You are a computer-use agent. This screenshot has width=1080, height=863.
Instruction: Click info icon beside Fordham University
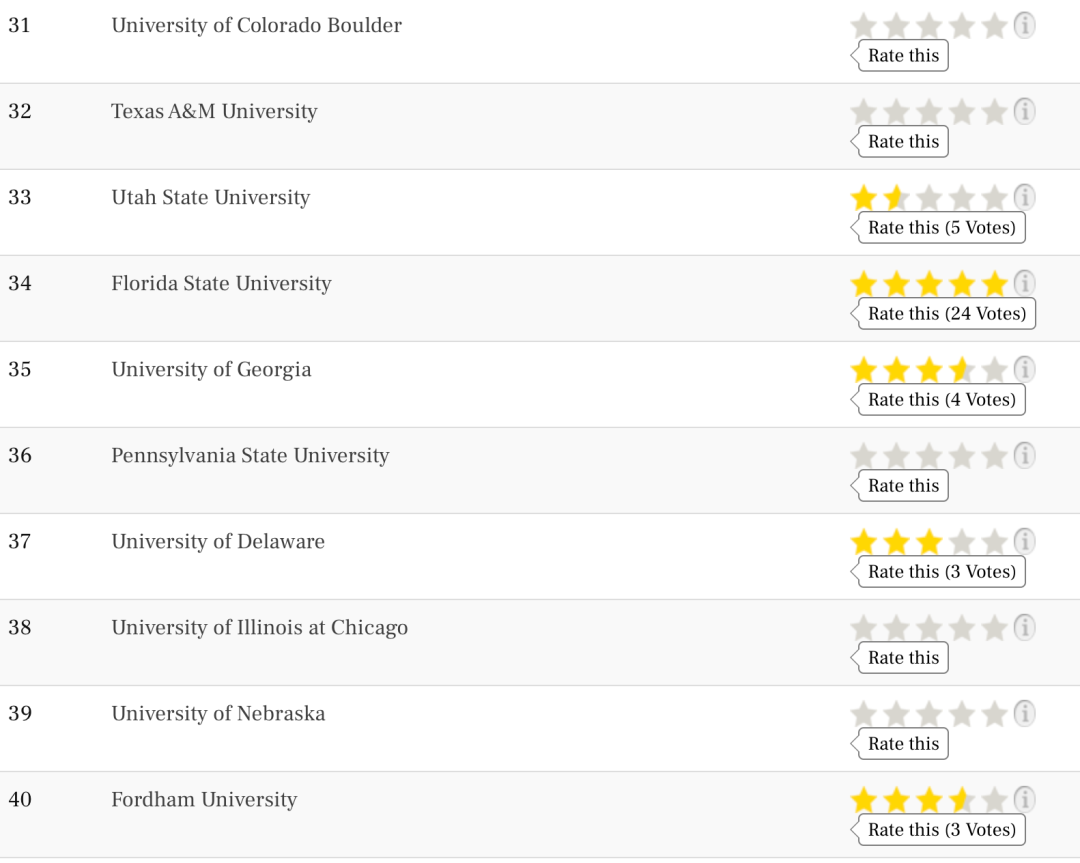[x=1024, y=800]
